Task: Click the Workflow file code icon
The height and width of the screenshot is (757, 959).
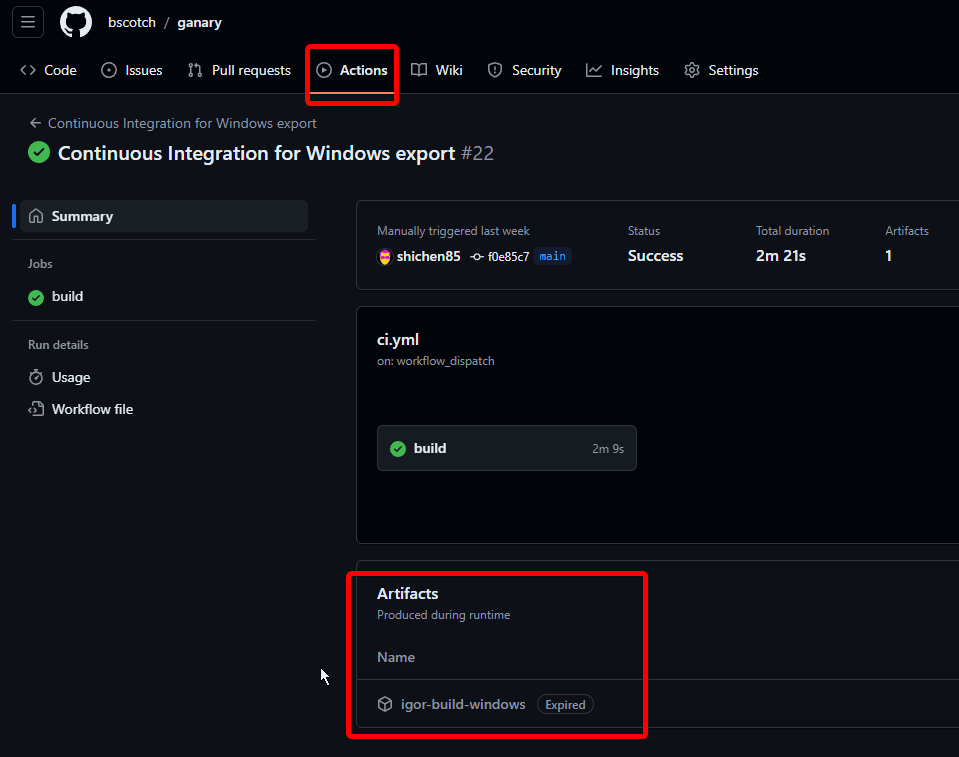Action: (36, 409)
